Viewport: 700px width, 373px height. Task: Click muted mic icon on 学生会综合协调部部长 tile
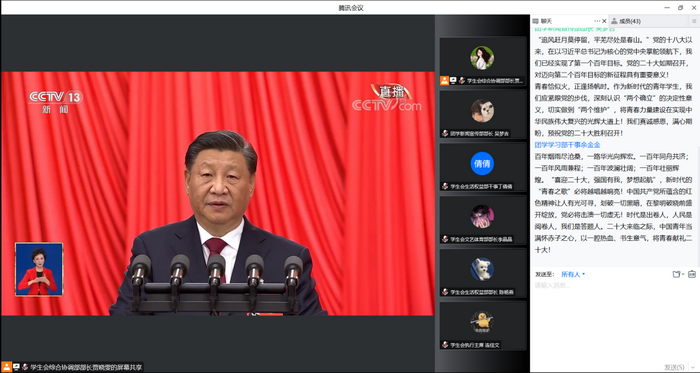[x=462, y=81]
